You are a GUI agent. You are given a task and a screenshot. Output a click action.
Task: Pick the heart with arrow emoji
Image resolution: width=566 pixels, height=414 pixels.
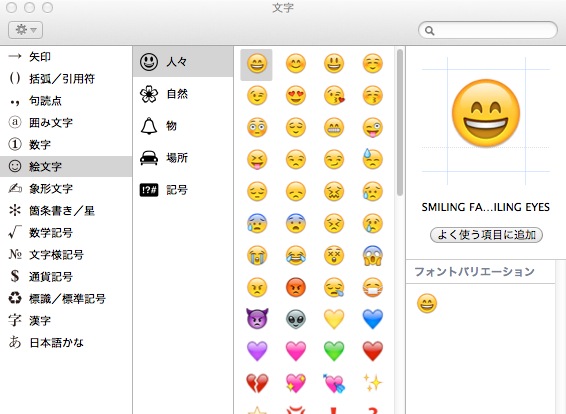334,383
